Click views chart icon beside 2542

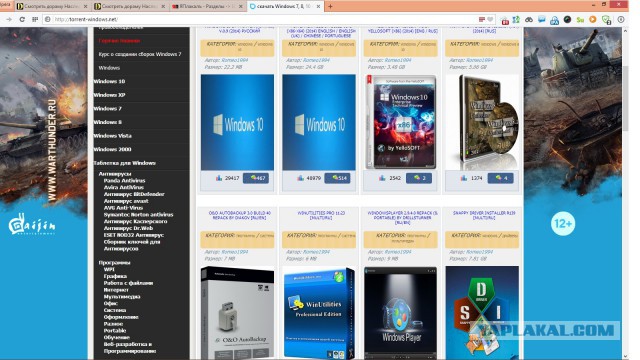click(382, 178)
